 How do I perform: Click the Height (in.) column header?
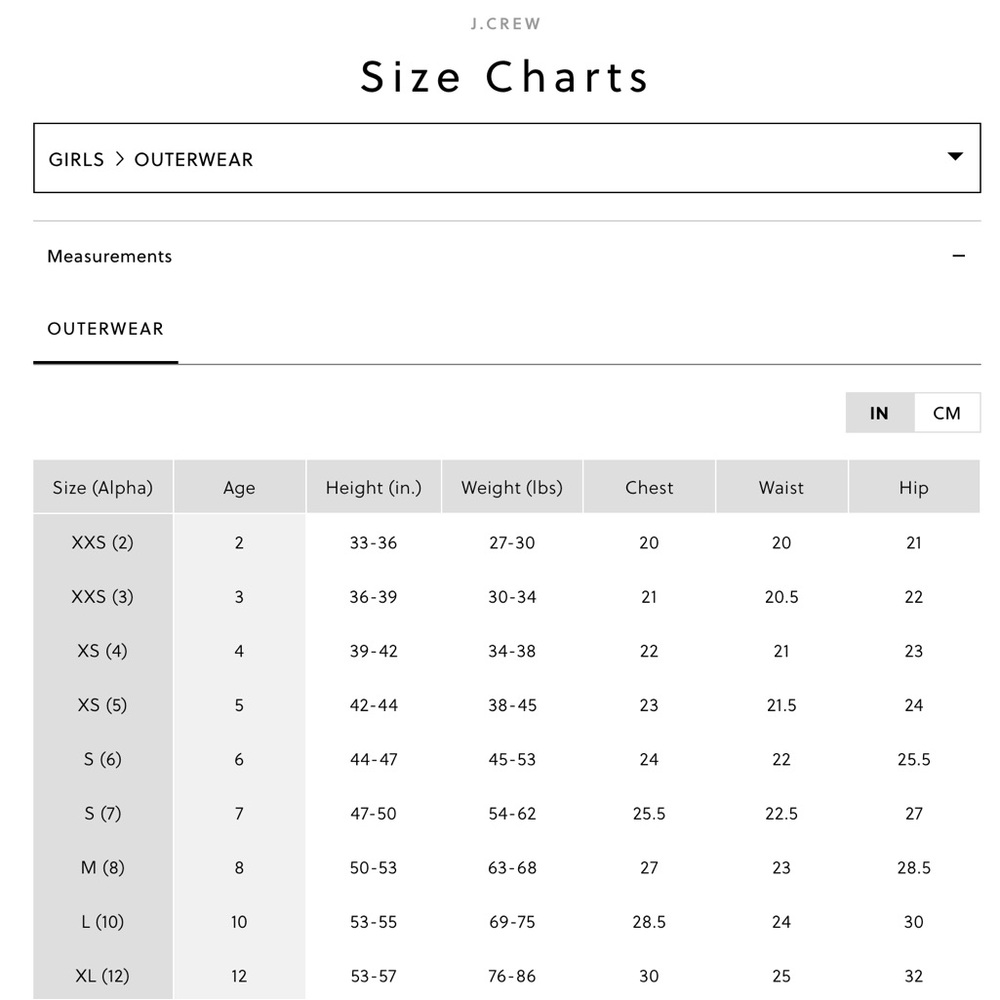pyautogui.click(x=374, y=487)
